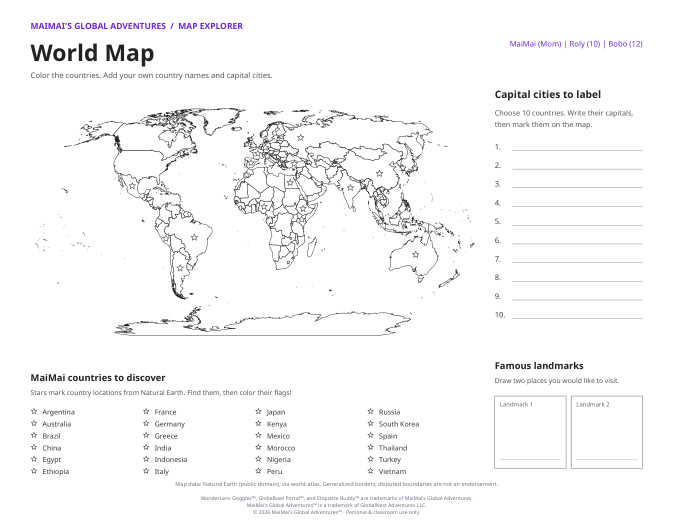Click the star icon beside Spain
The image size is (674, 521).
pyautogui.click(x=371, y=435)
